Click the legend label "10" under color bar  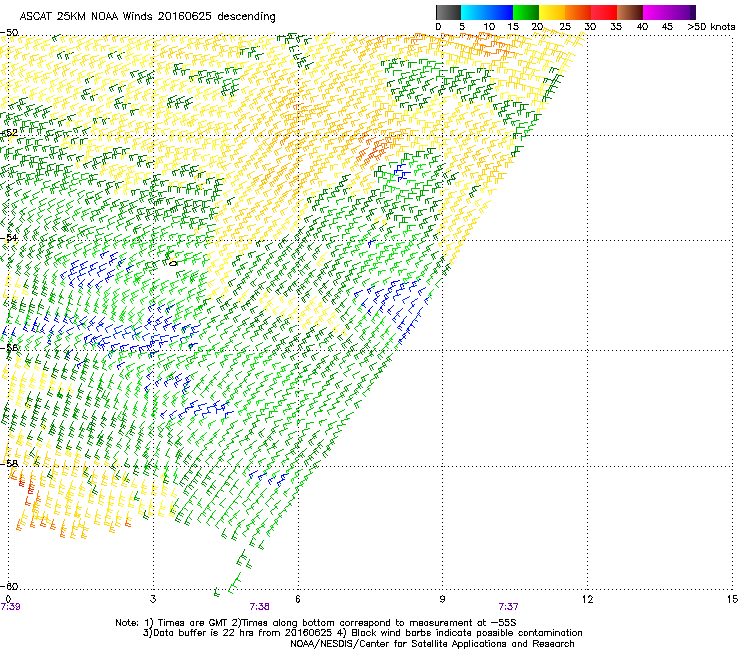tap(489, 27)
